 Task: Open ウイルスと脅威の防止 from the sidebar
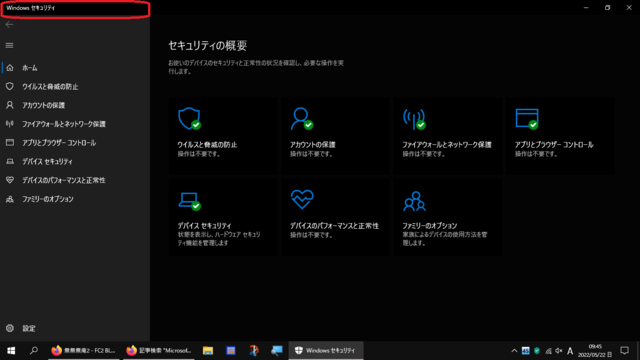75,87
